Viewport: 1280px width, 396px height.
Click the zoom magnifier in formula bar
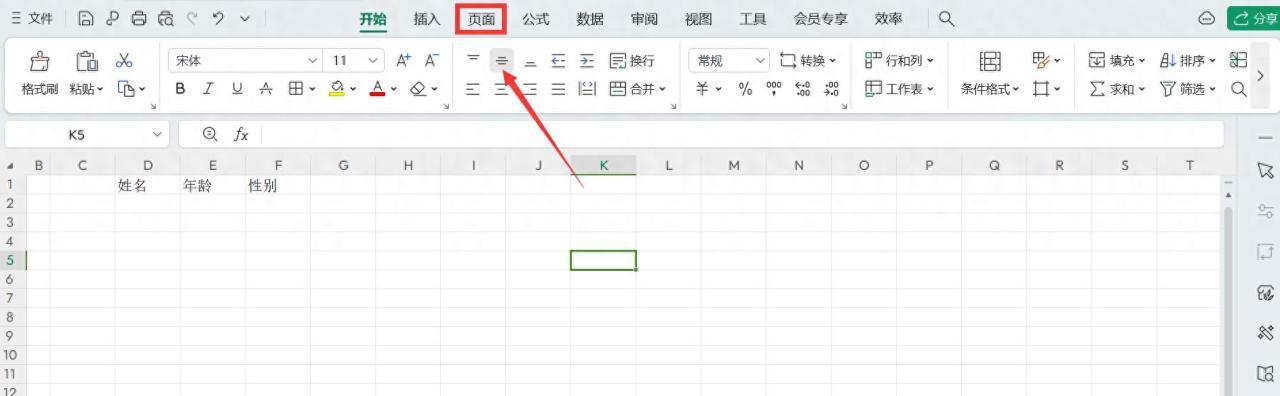[x=210, y=134]
